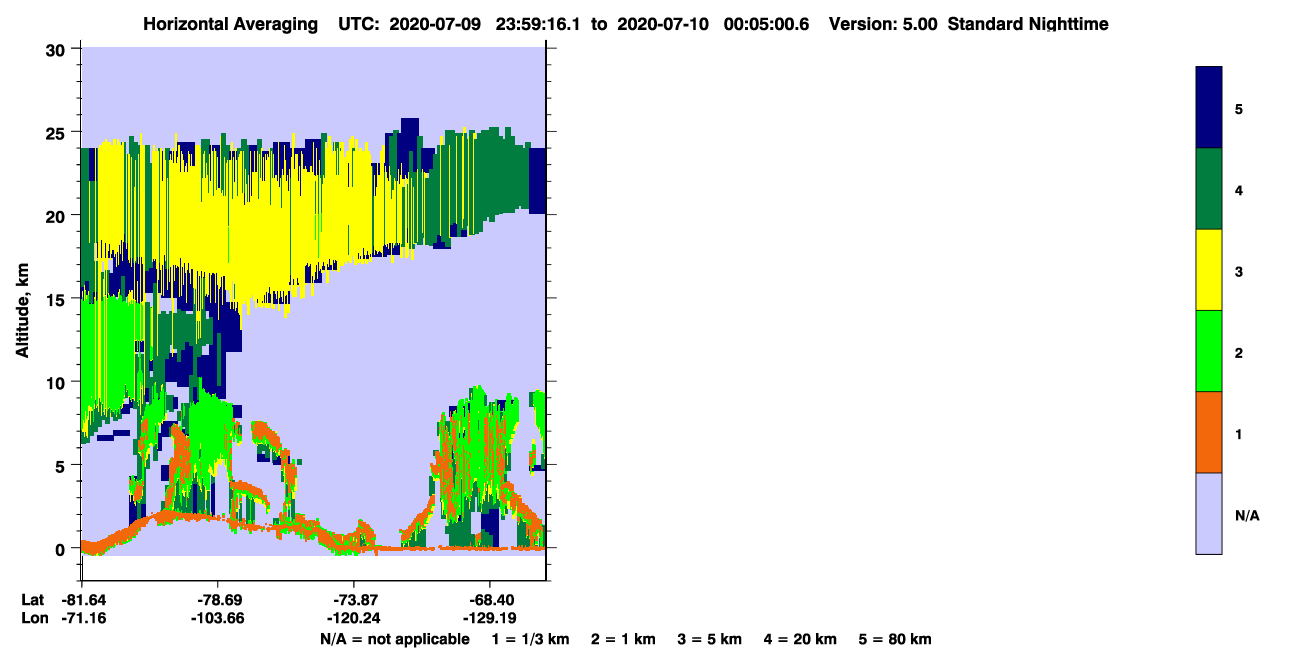The height and width of the screenshot is (667, 1300).
Task: Click the '4 = 20 km' legend text
Action: pos(800,639)
